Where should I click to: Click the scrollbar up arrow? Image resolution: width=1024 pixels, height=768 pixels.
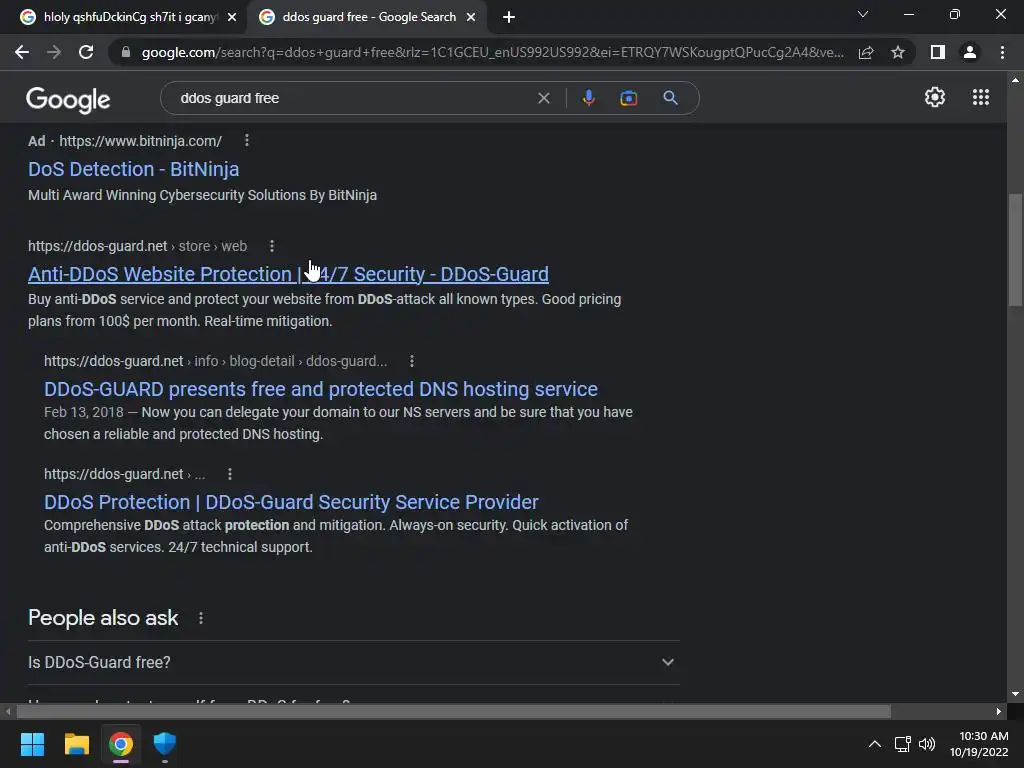point(1015,80)
